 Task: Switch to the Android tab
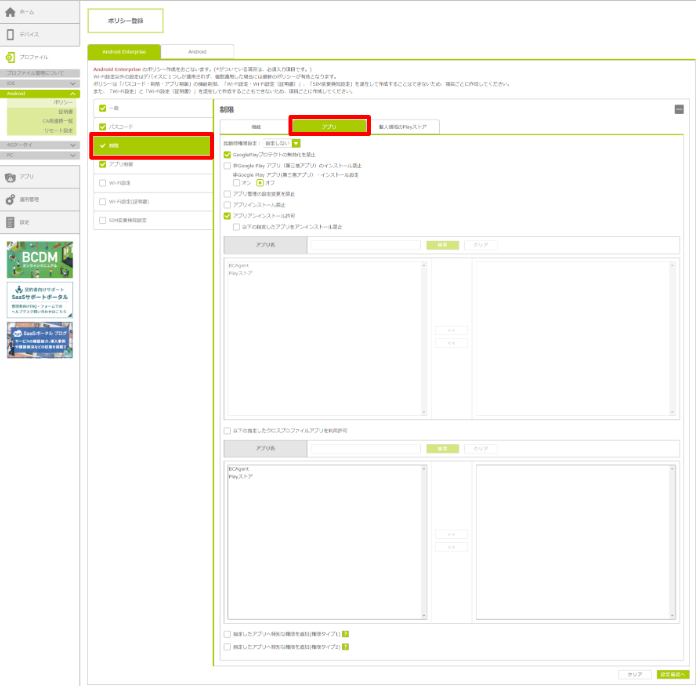197,51
